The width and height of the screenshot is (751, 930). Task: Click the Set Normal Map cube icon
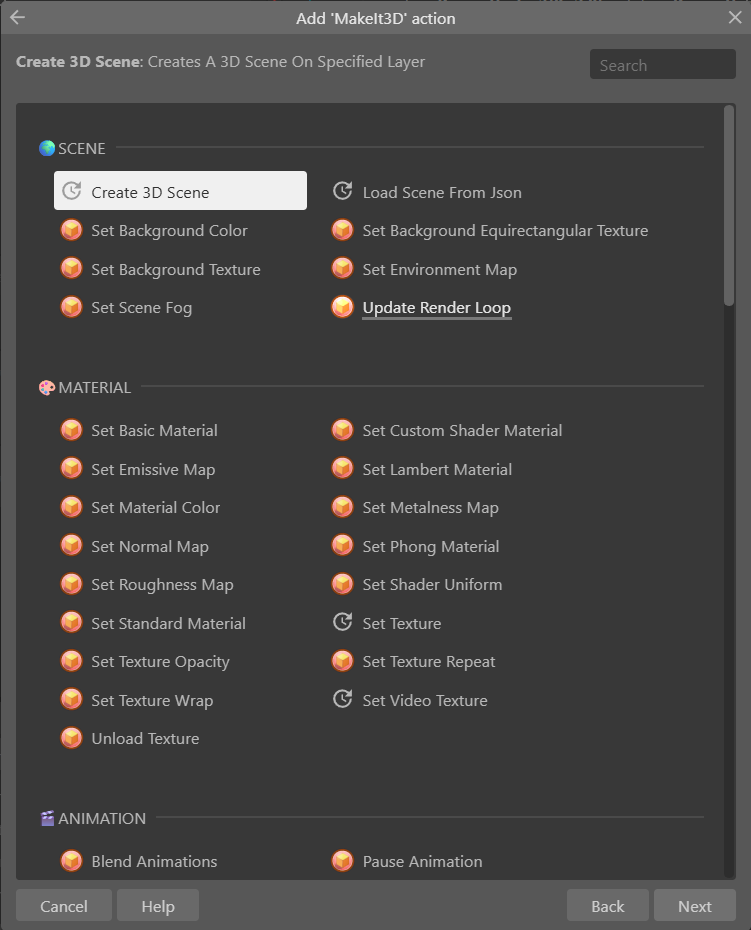[72, 545]
